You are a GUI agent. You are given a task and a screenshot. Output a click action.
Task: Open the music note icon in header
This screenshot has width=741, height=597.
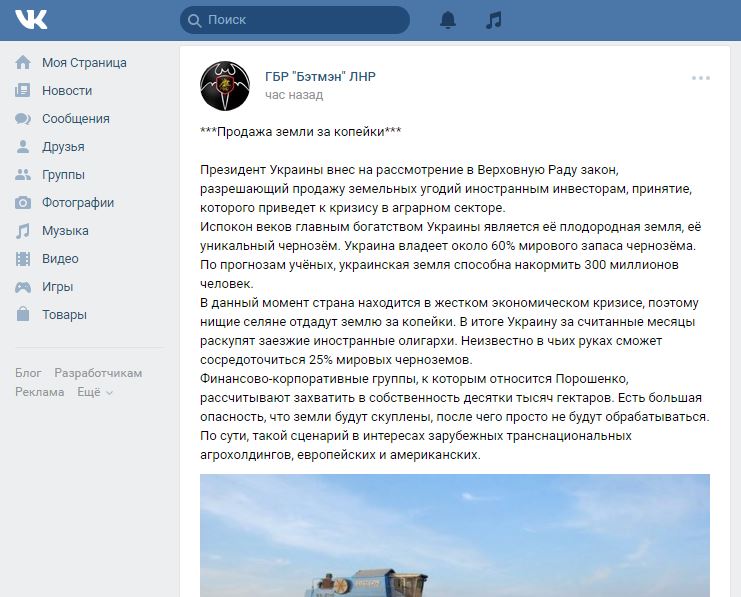point(494,20)
